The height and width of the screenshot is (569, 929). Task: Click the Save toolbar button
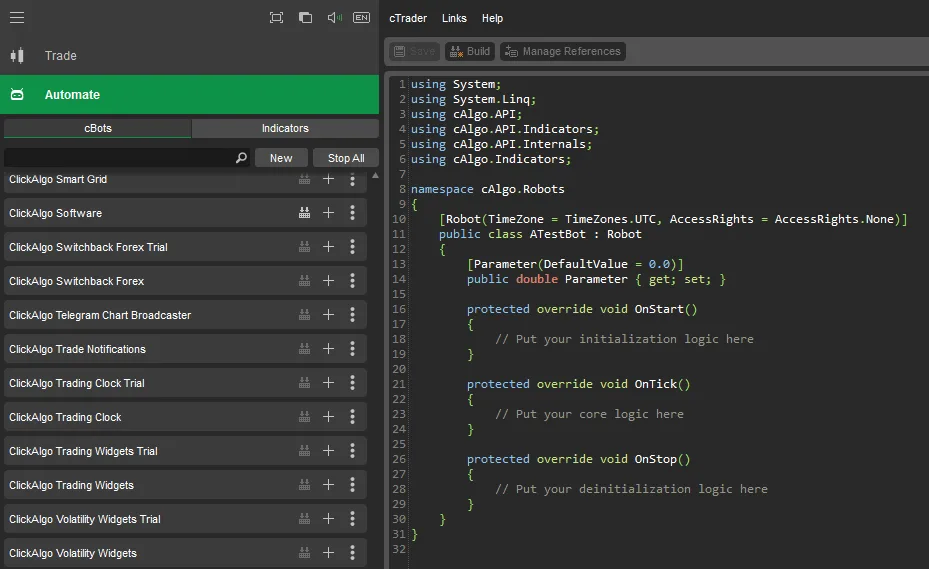[415, 52]
